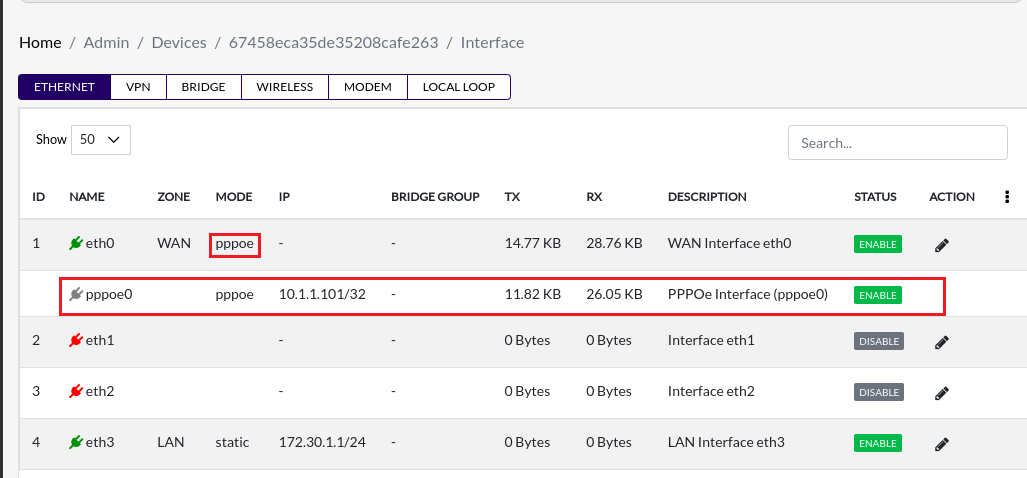Edit the eth3 interface with the pencil icon
This screenshot has width=1027, height=478.
point(941,445)
